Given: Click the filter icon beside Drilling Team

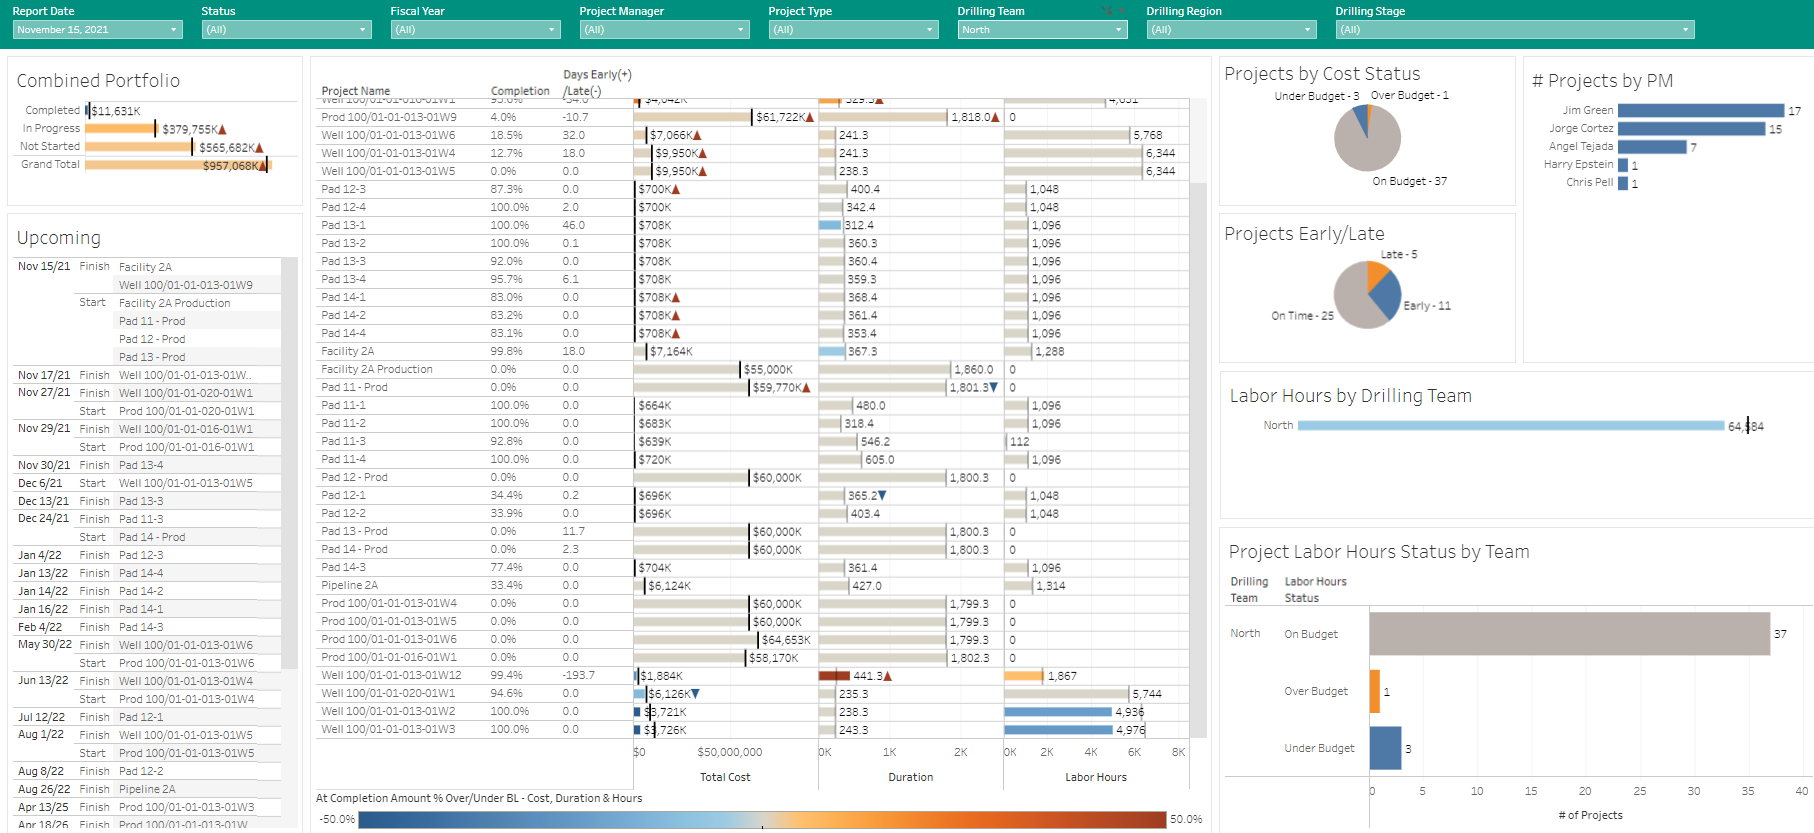Looking at the screenshot, I should pos(1107,10).
